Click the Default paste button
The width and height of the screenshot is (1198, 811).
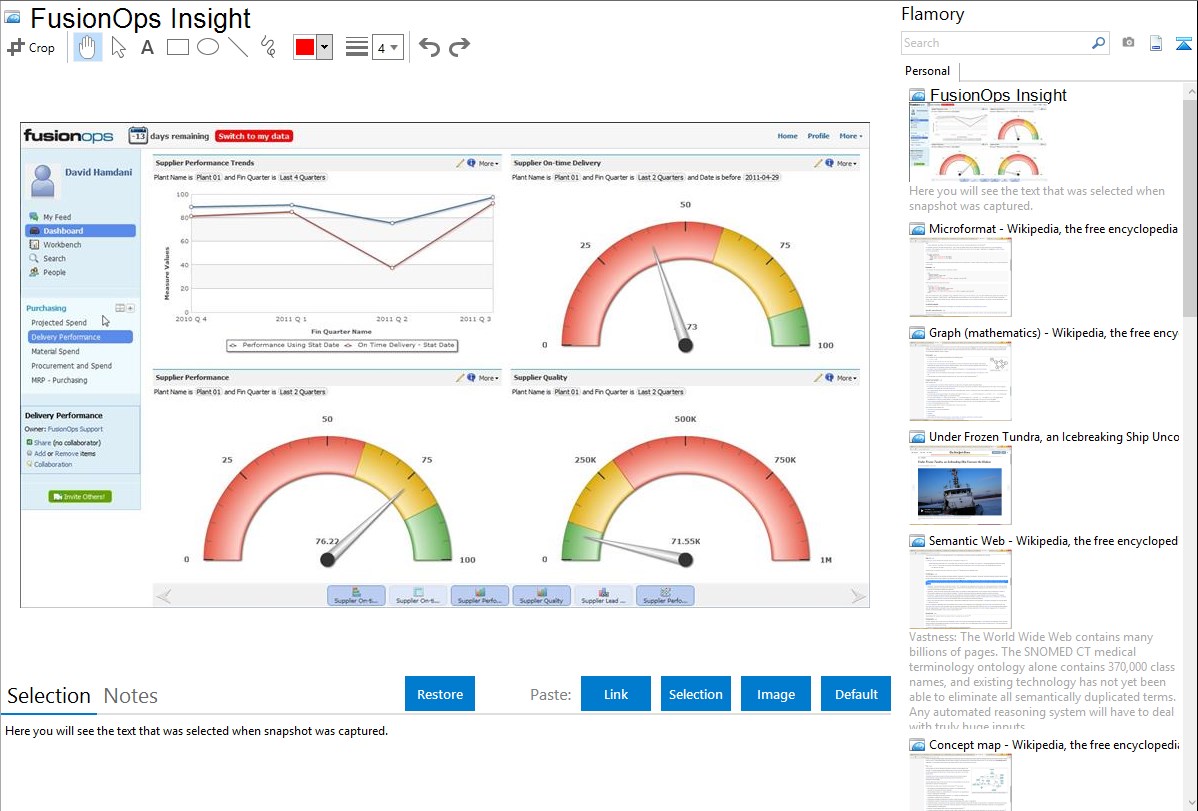856,694
